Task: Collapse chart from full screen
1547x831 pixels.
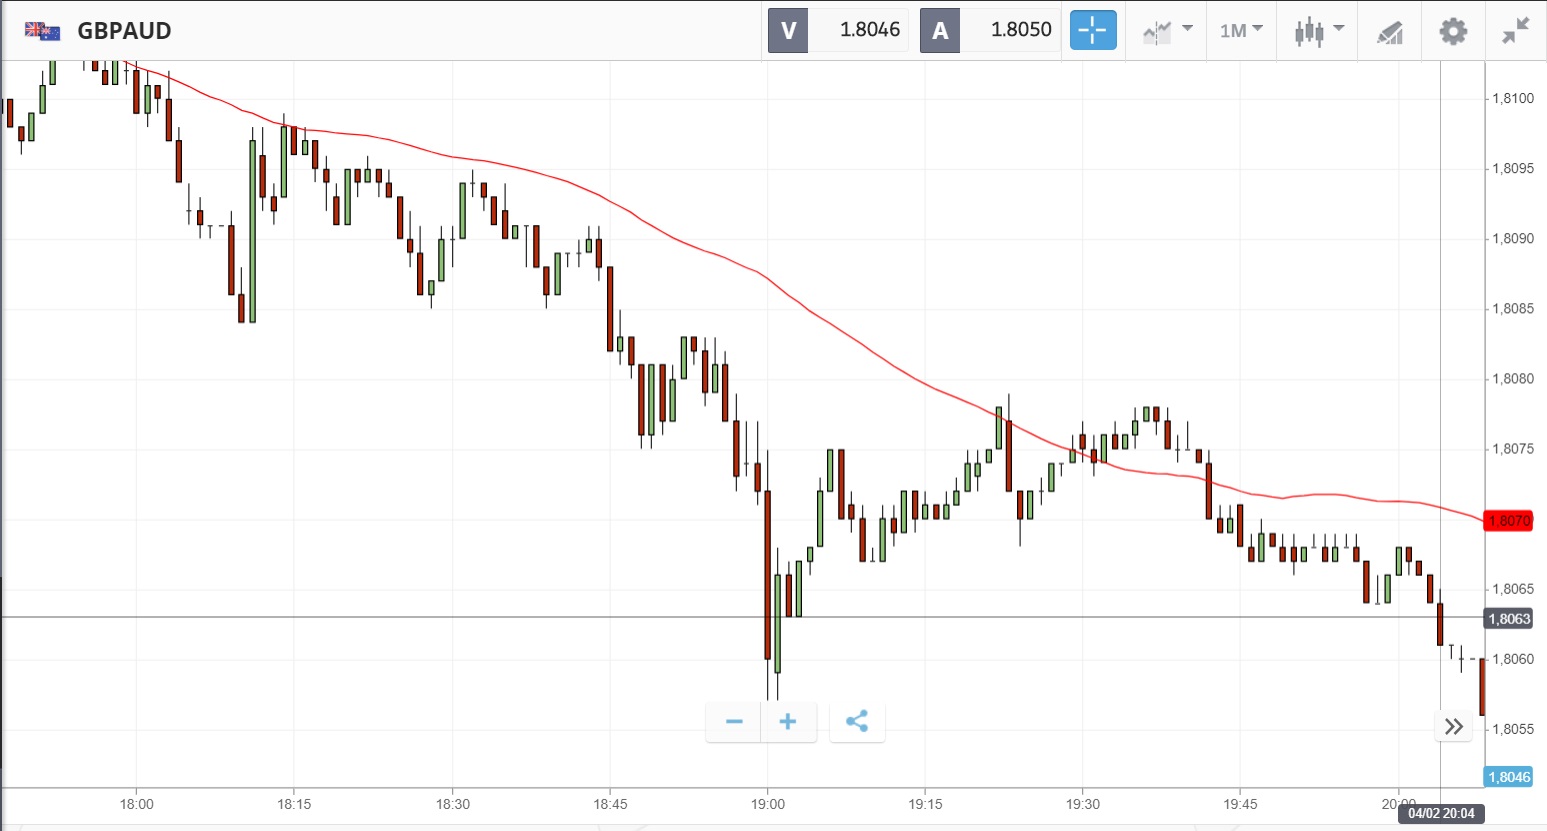Action: (x=1515, y=31)
